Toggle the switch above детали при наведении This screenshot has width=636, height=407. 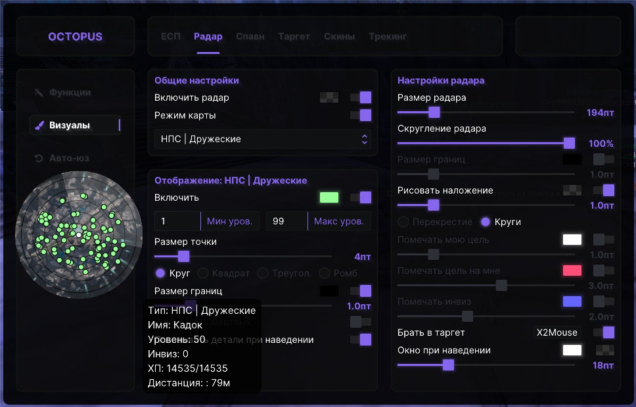click(x=361, y=322)
